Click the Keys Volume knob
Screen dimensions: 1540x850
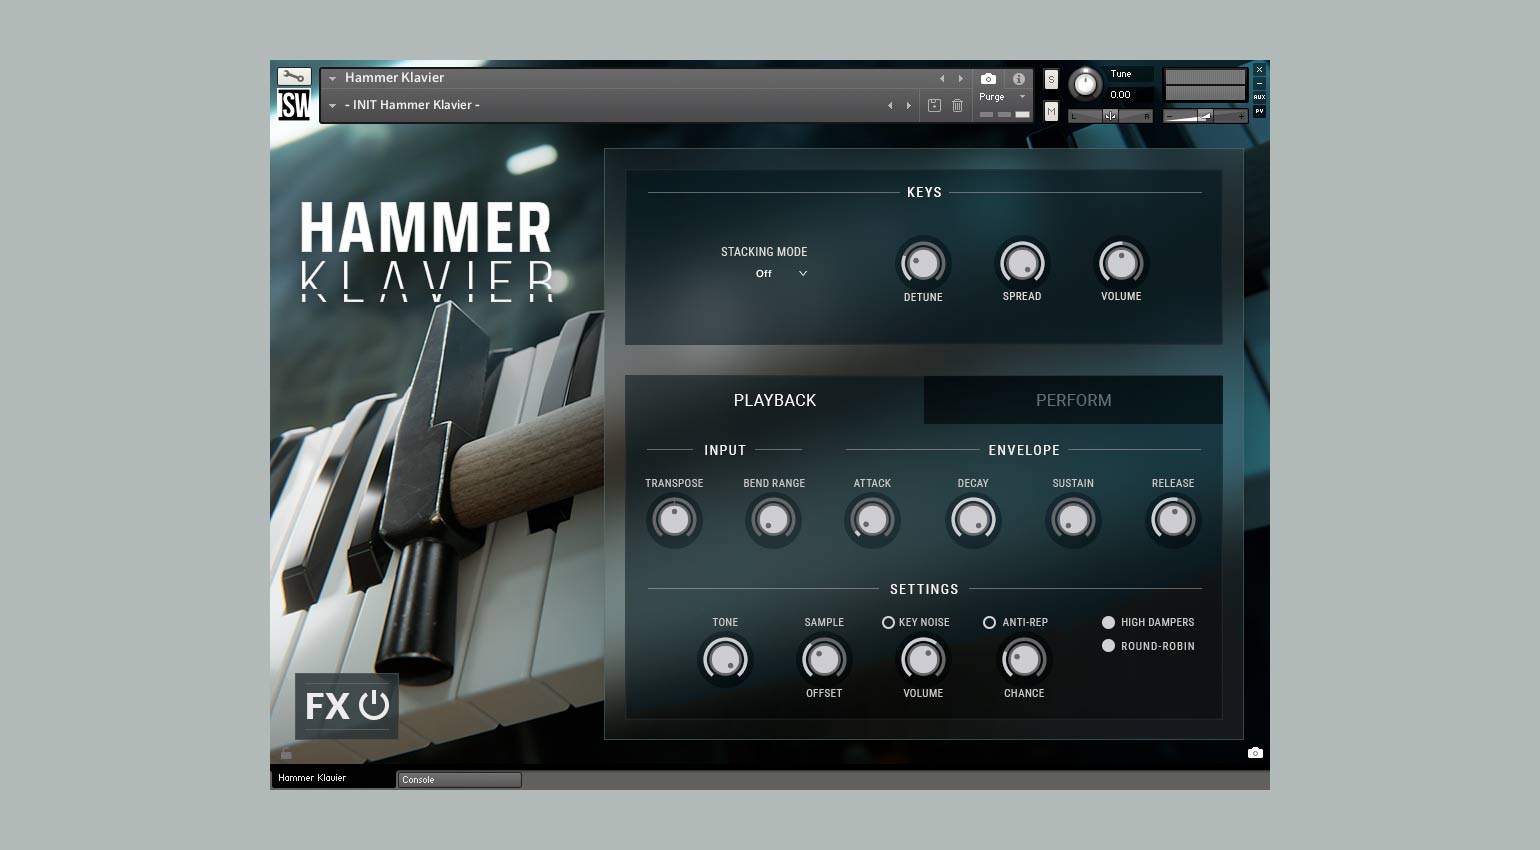[1120, 264]
